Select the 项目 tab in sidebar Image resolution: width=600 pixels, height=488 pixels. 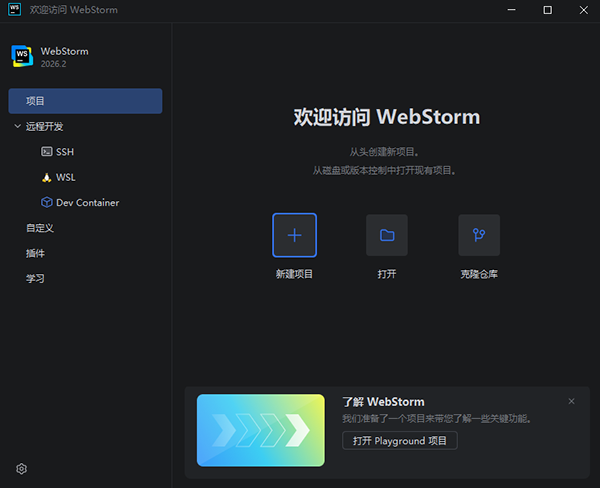click(85, 101)
